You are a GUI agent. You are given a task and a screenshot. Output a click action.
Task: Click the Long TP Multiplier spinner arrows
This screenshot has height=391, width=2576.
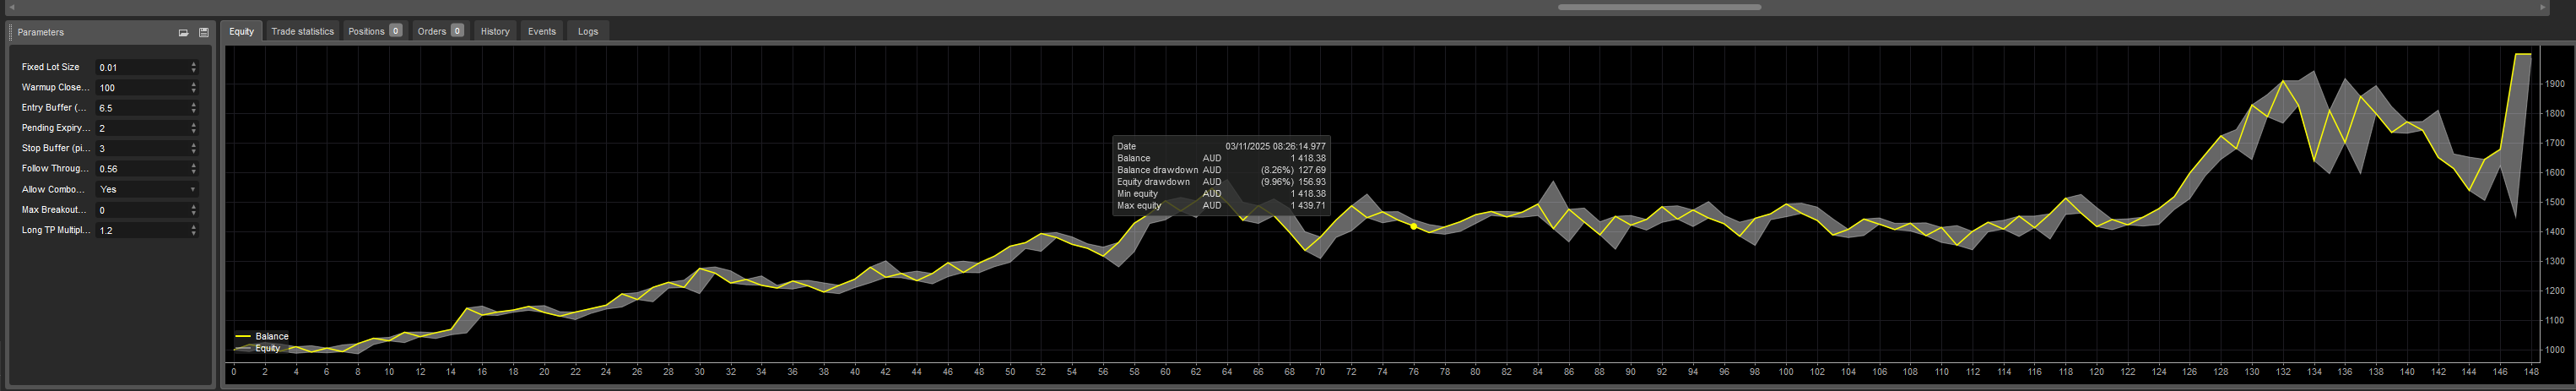[194, 230]
